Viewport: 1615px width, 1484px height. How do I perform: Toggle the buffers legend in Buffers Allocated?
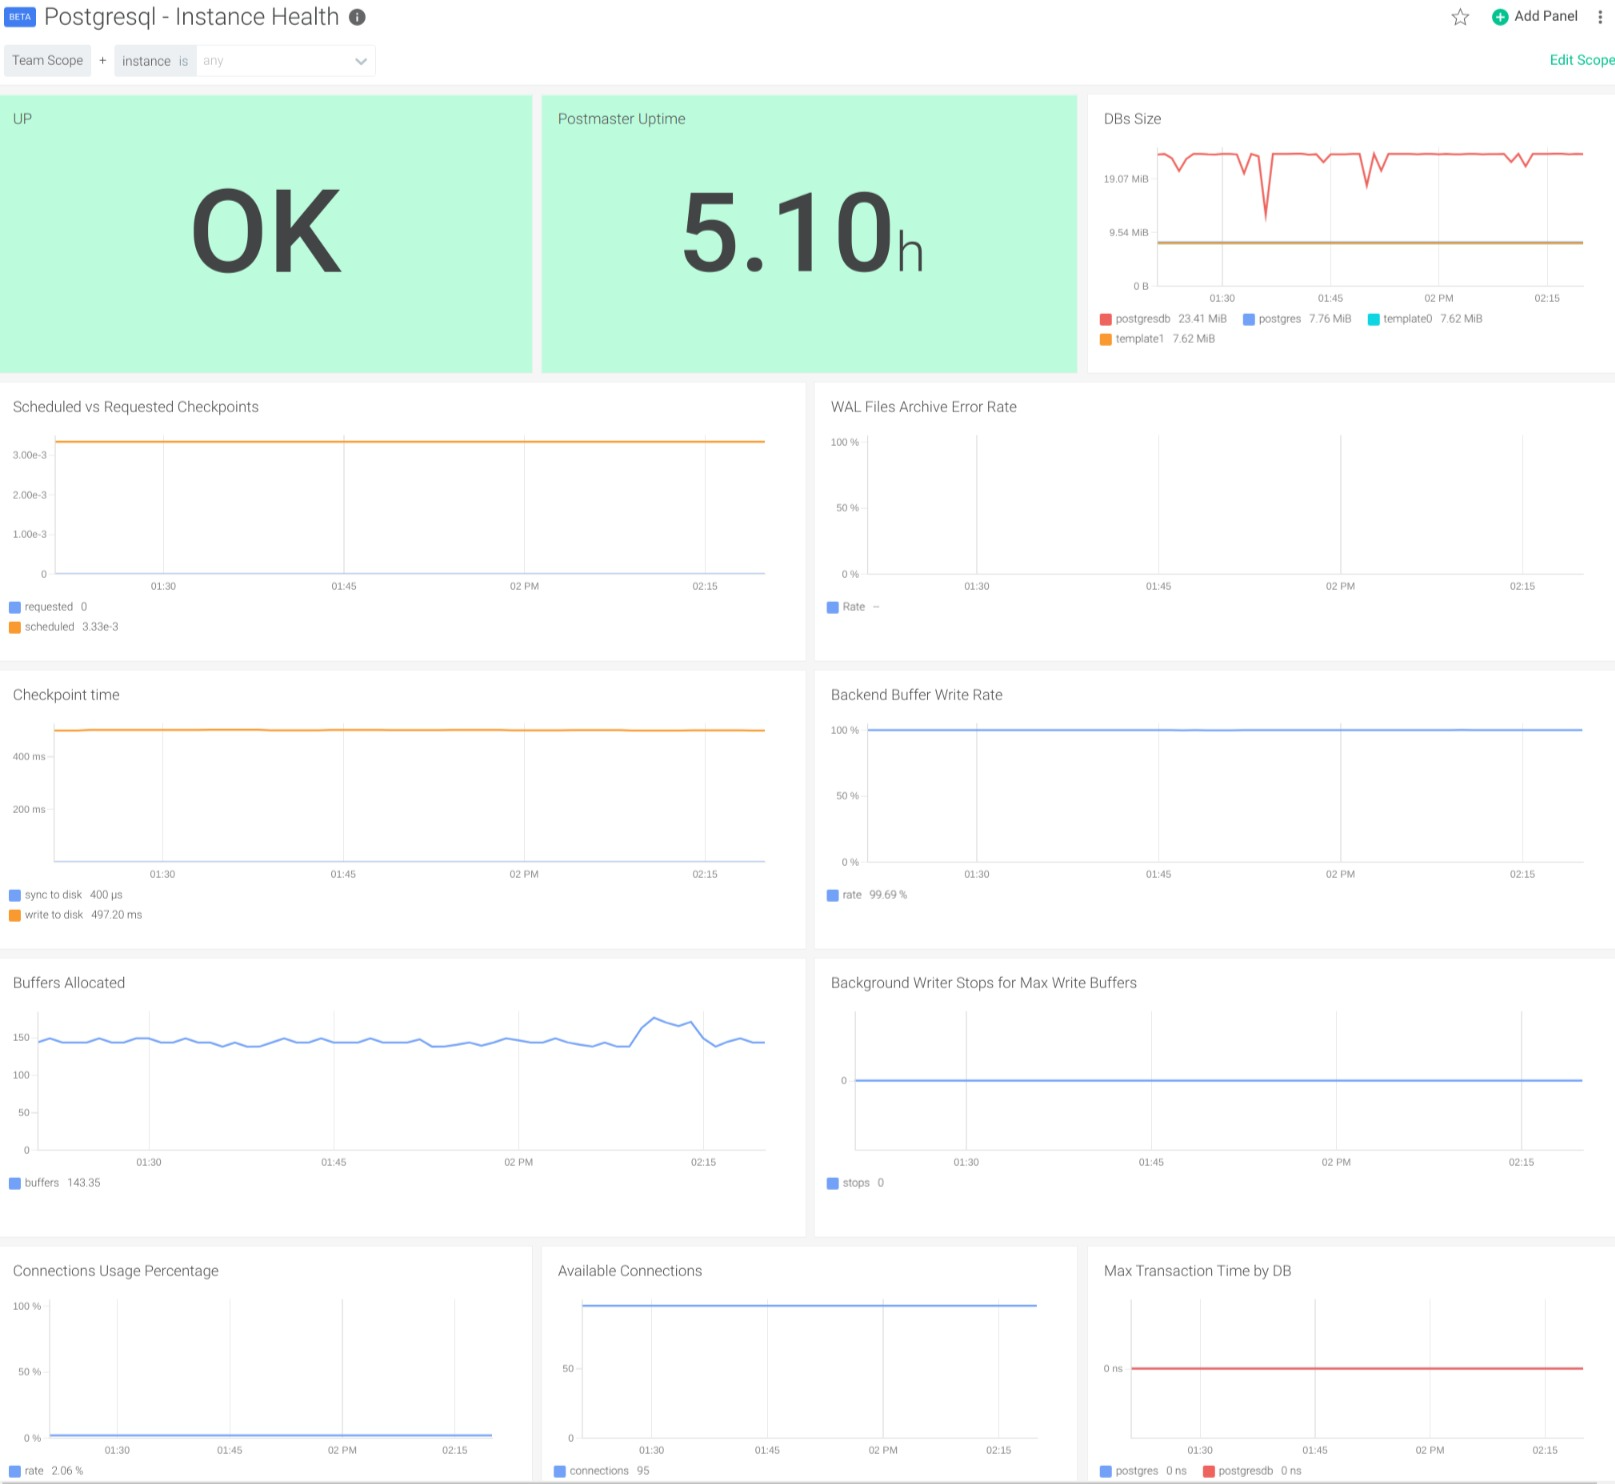[x=41, y=1183]
